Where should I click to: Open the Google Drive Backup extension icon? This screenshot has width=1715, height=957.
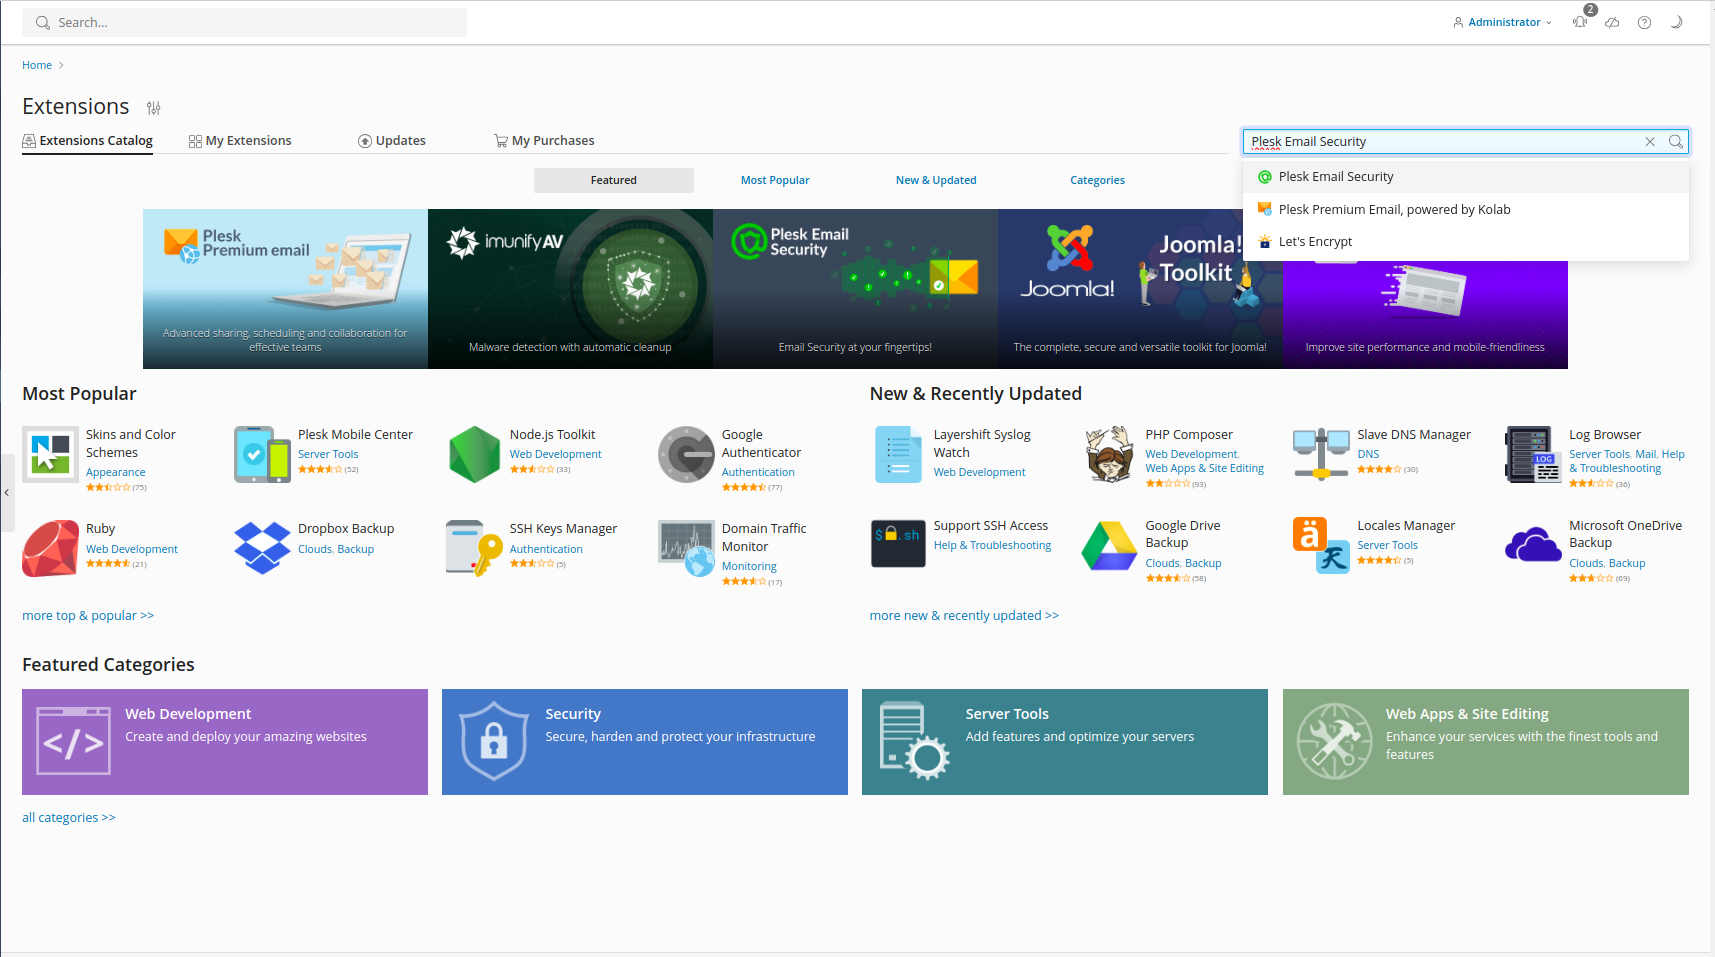point(1109,545)
